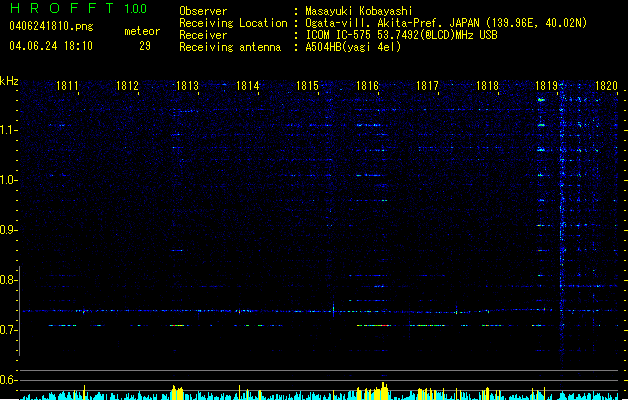629x400 pixels.
Task: Click the Observer label
Action: [203, 11]
